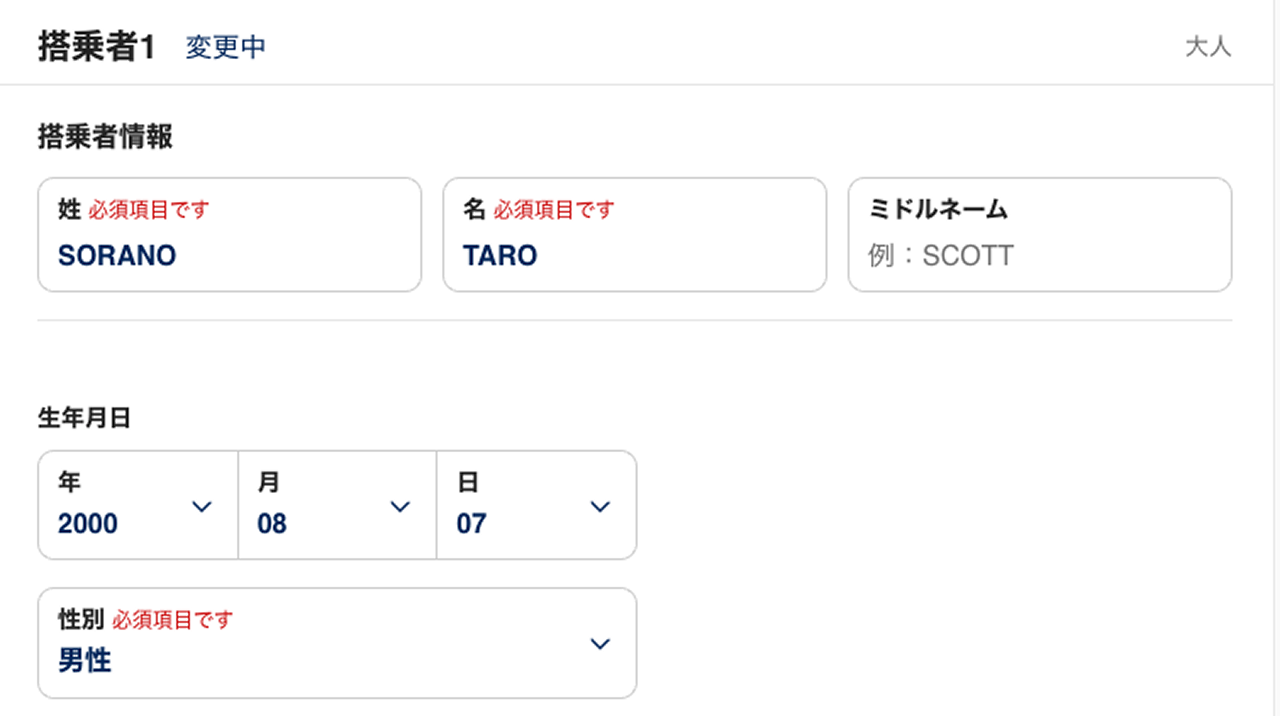Click the 必須項目です note beside 姓
The height and width of the screenshot is (716, 1280).
coord(149,210)
